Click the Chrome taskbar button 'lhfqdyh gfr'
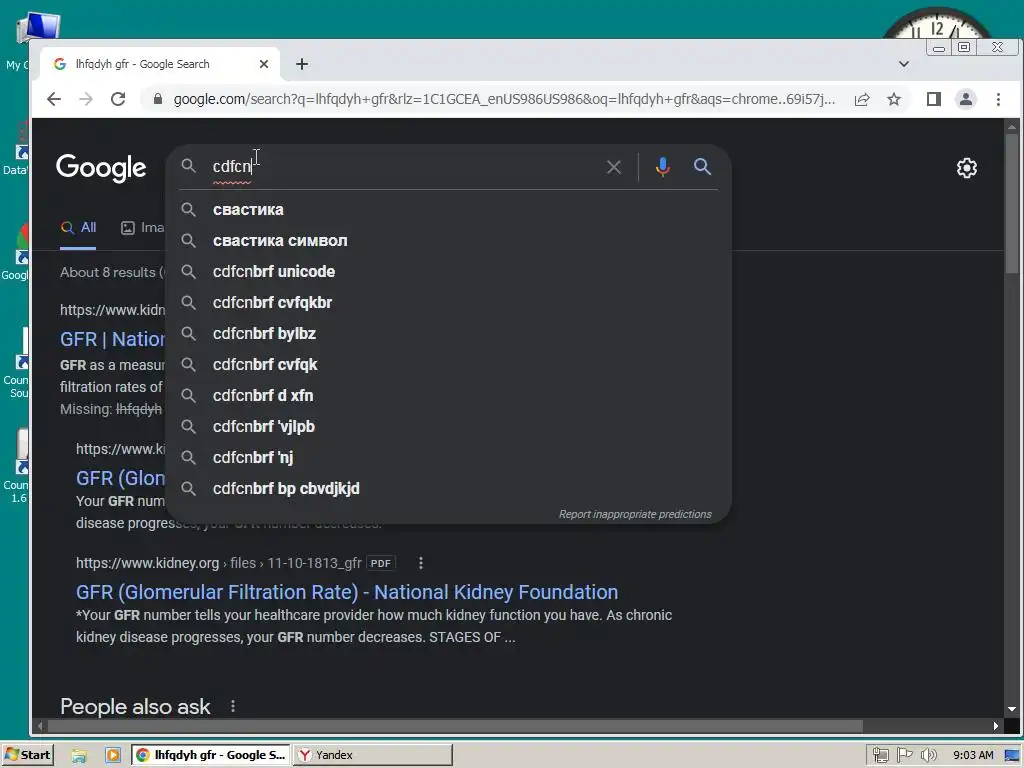The height and width of the screenshot is (768, 1024). (x=211, y=755)
